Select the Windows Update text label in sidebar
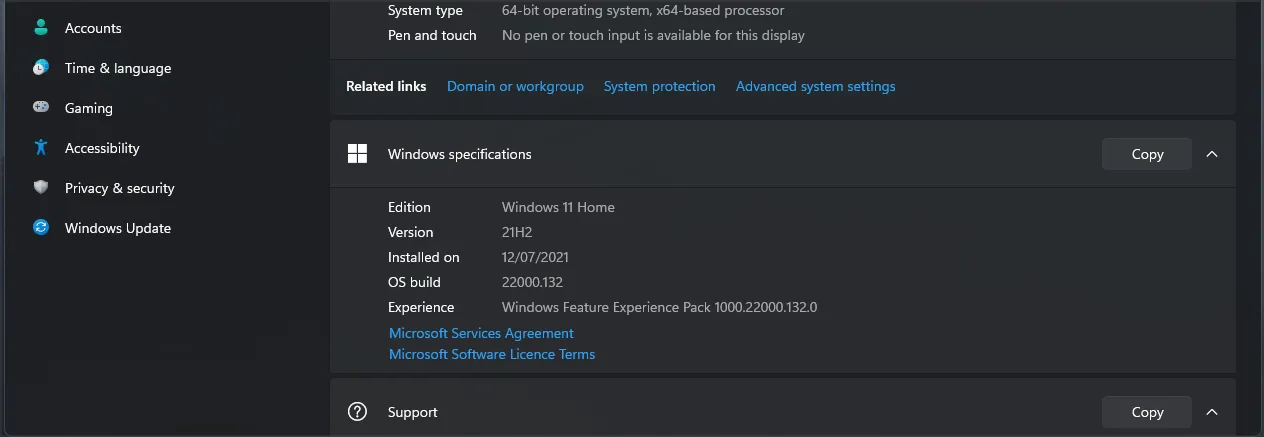Image resolution: width=1264 pixels, height=437 pixels. 118,228
